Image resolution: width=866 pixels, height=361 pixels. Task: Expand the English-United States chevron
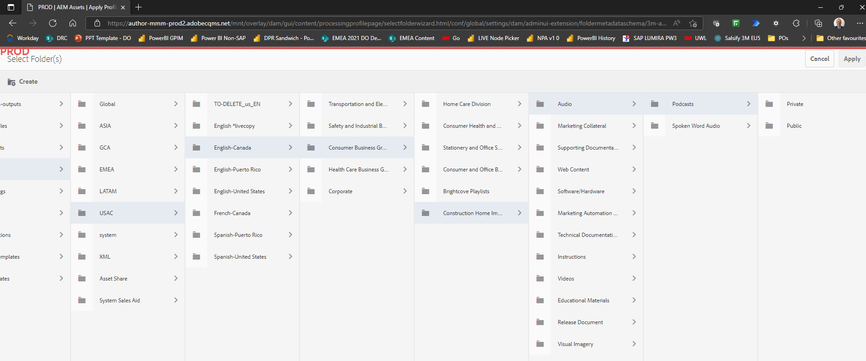(x=290, y=191)
